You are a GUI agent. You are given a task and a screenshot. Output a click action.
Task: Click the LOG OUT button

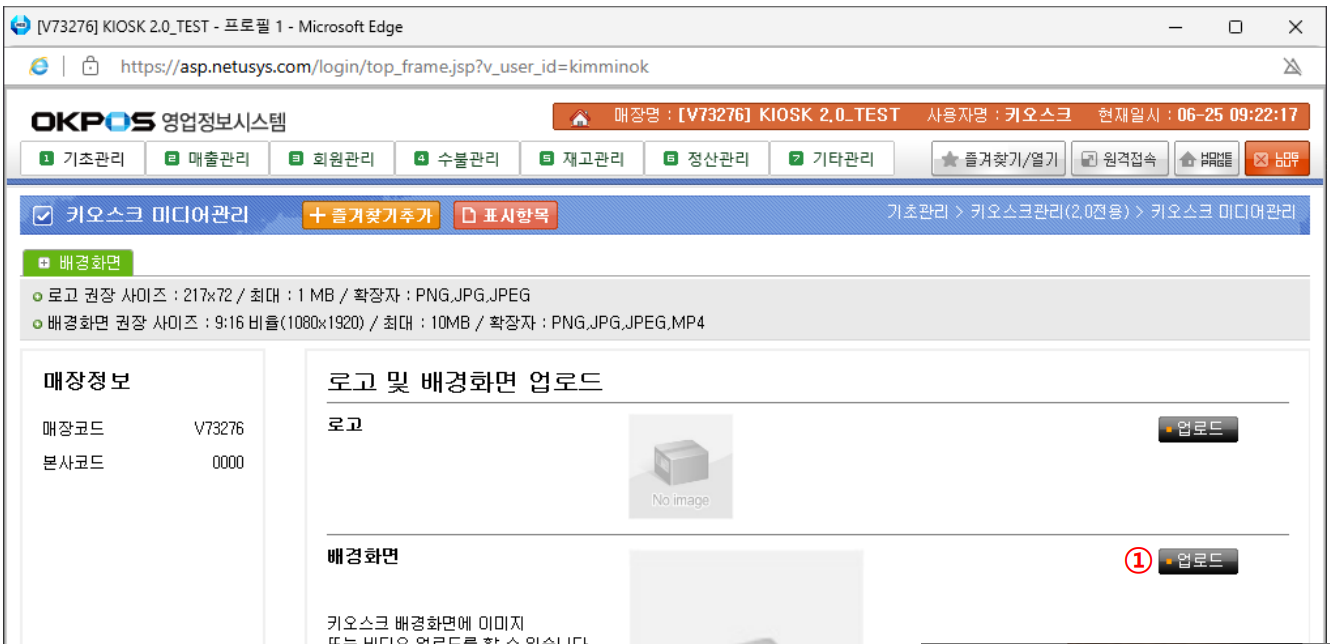pyautogui.click(x=1277, y=159)
